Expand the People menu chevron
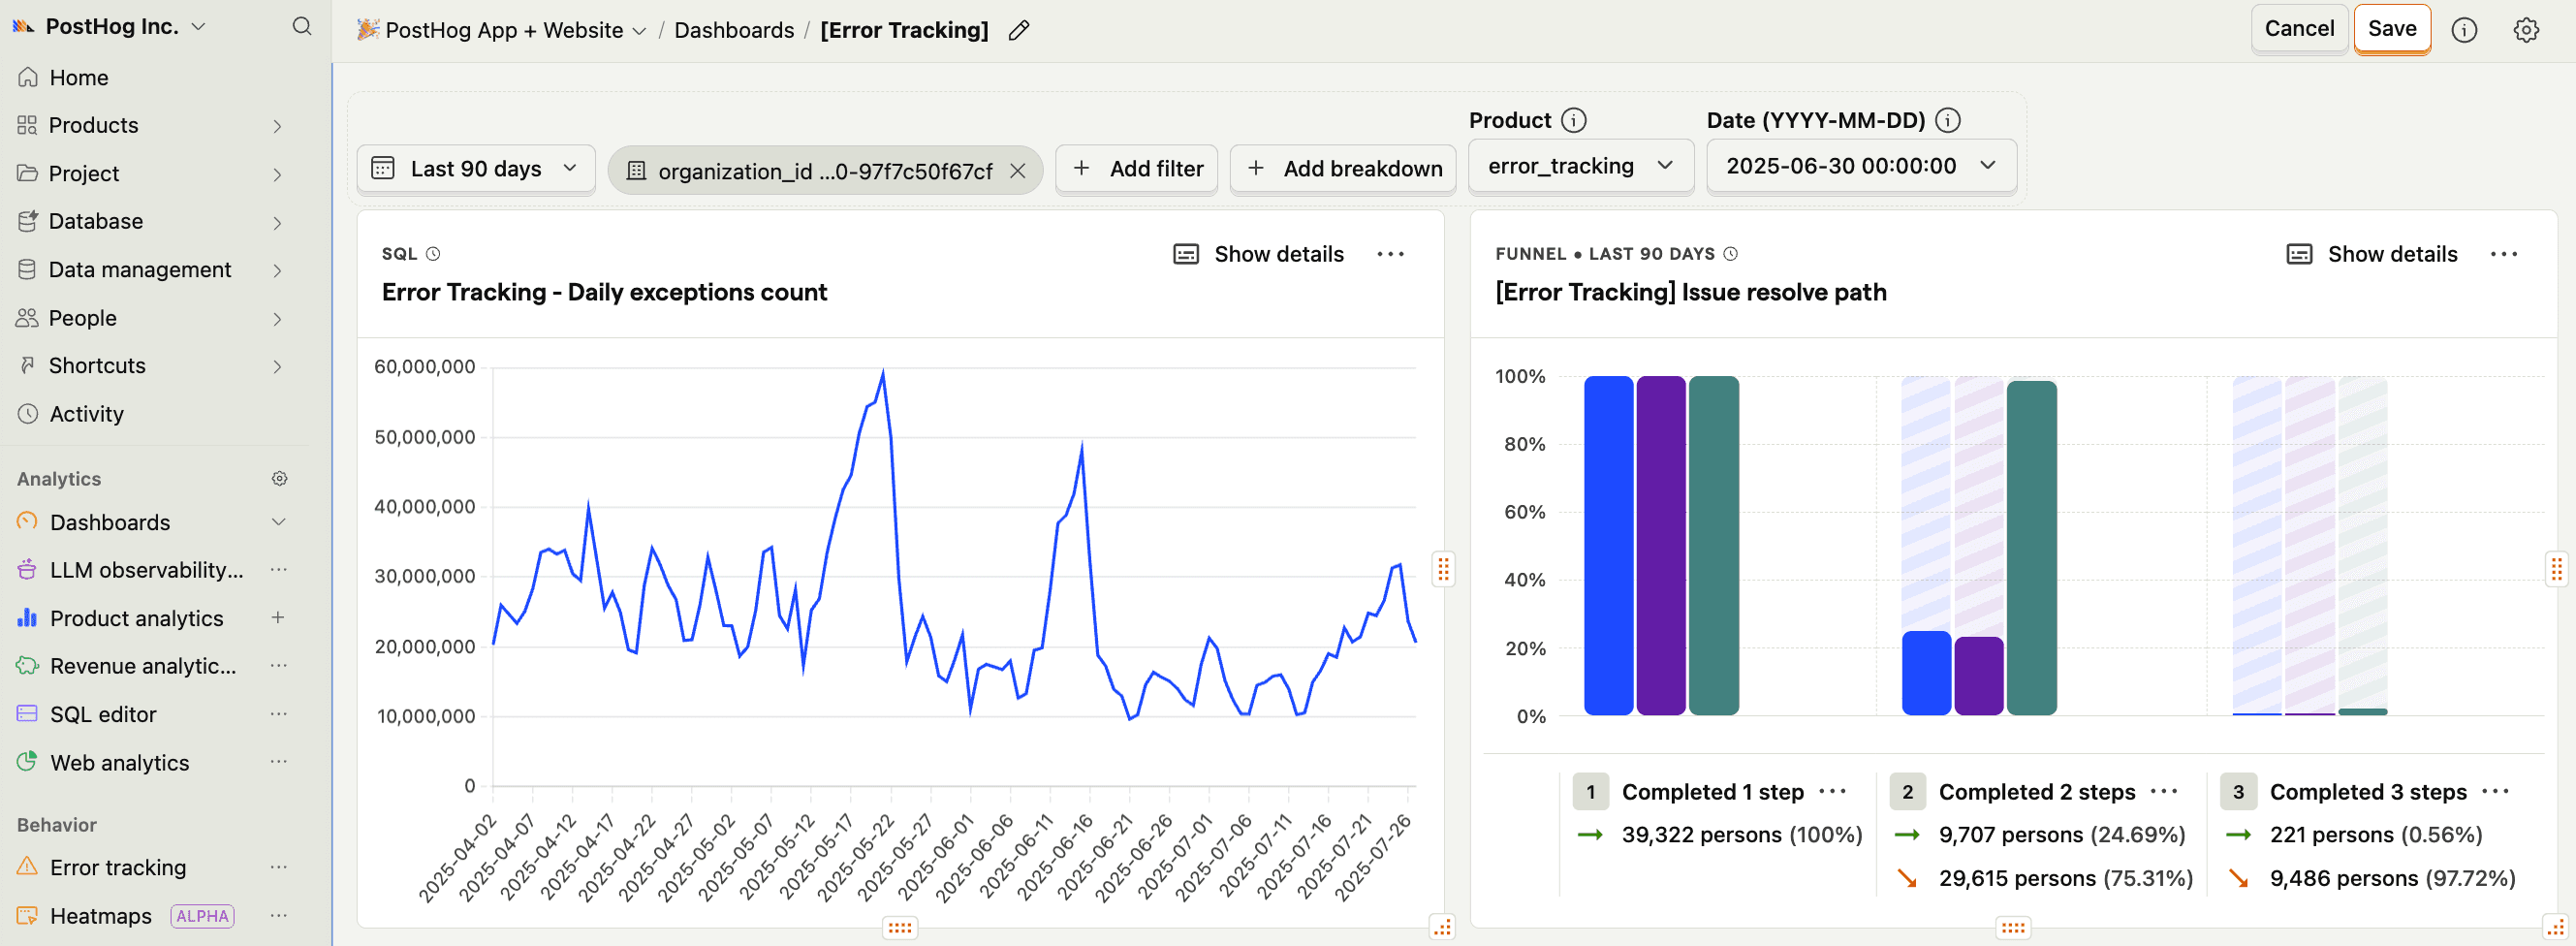 pyautogui.click(x=278, y=319)
